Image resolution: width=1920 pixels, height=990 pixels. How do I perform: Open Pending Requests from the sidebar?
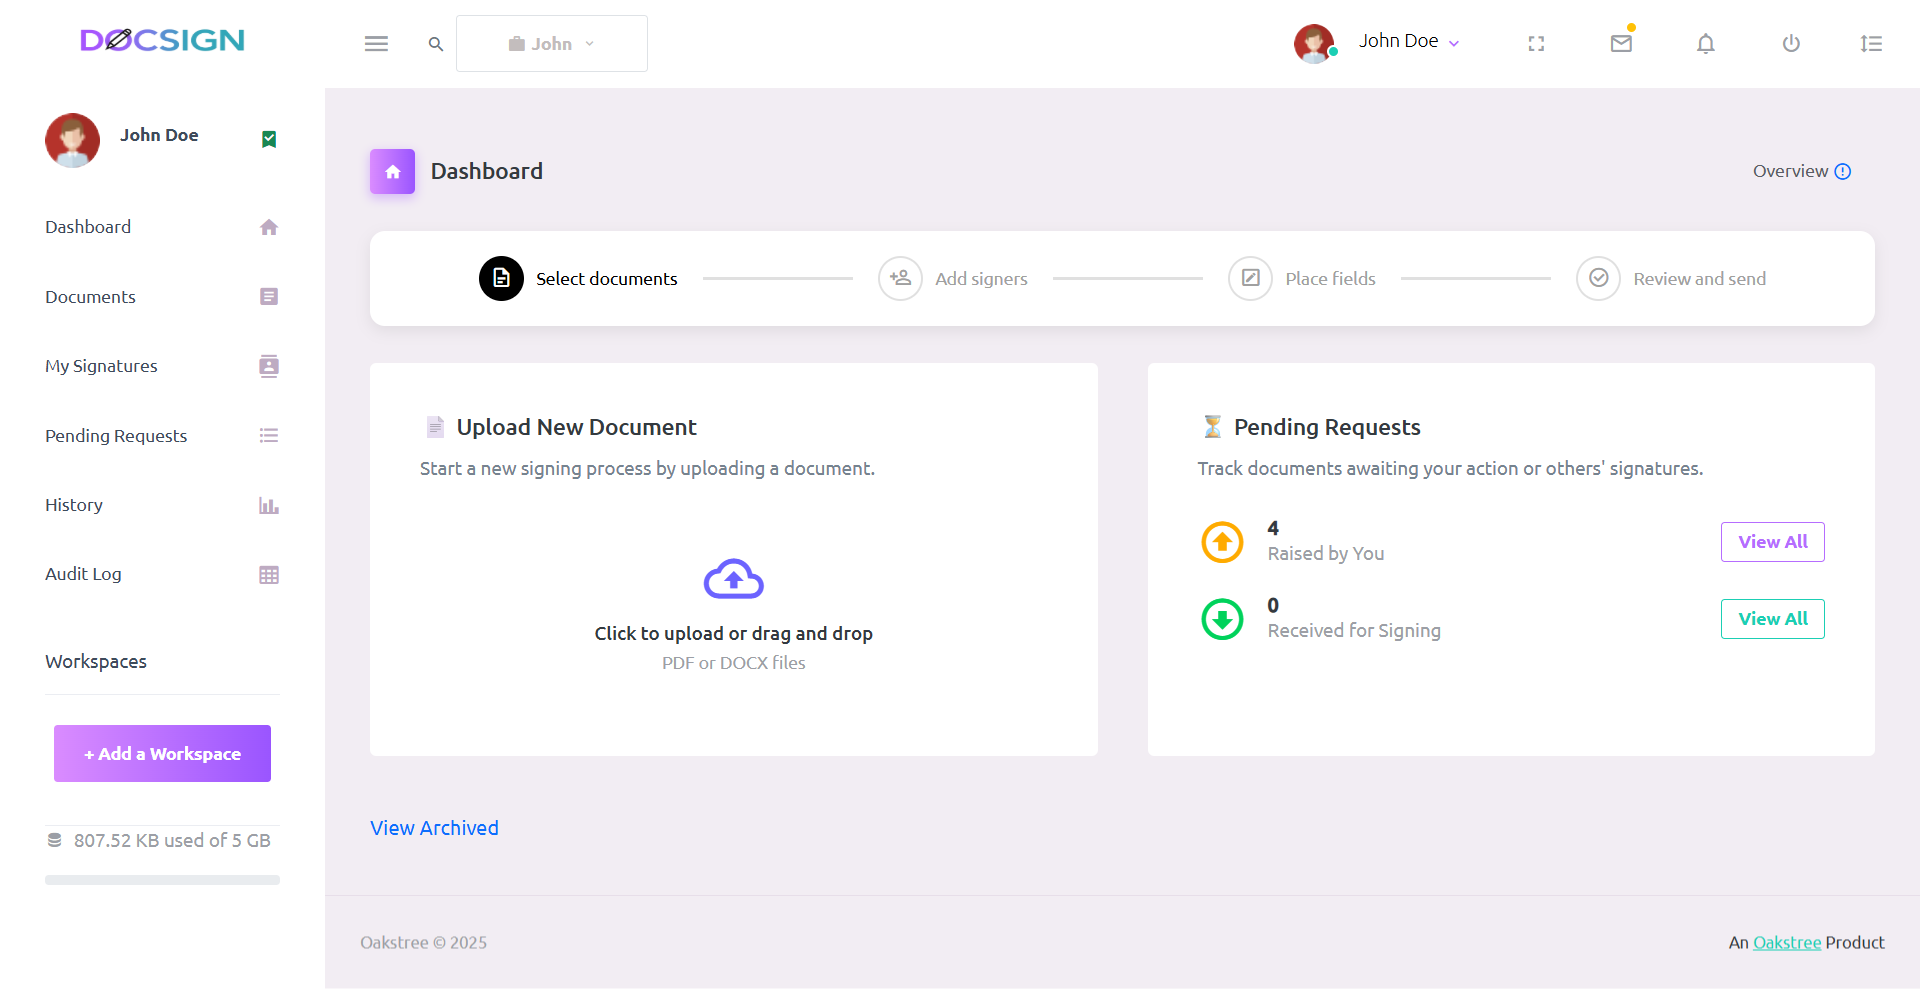pyautogui.click(x=115, y=435)
